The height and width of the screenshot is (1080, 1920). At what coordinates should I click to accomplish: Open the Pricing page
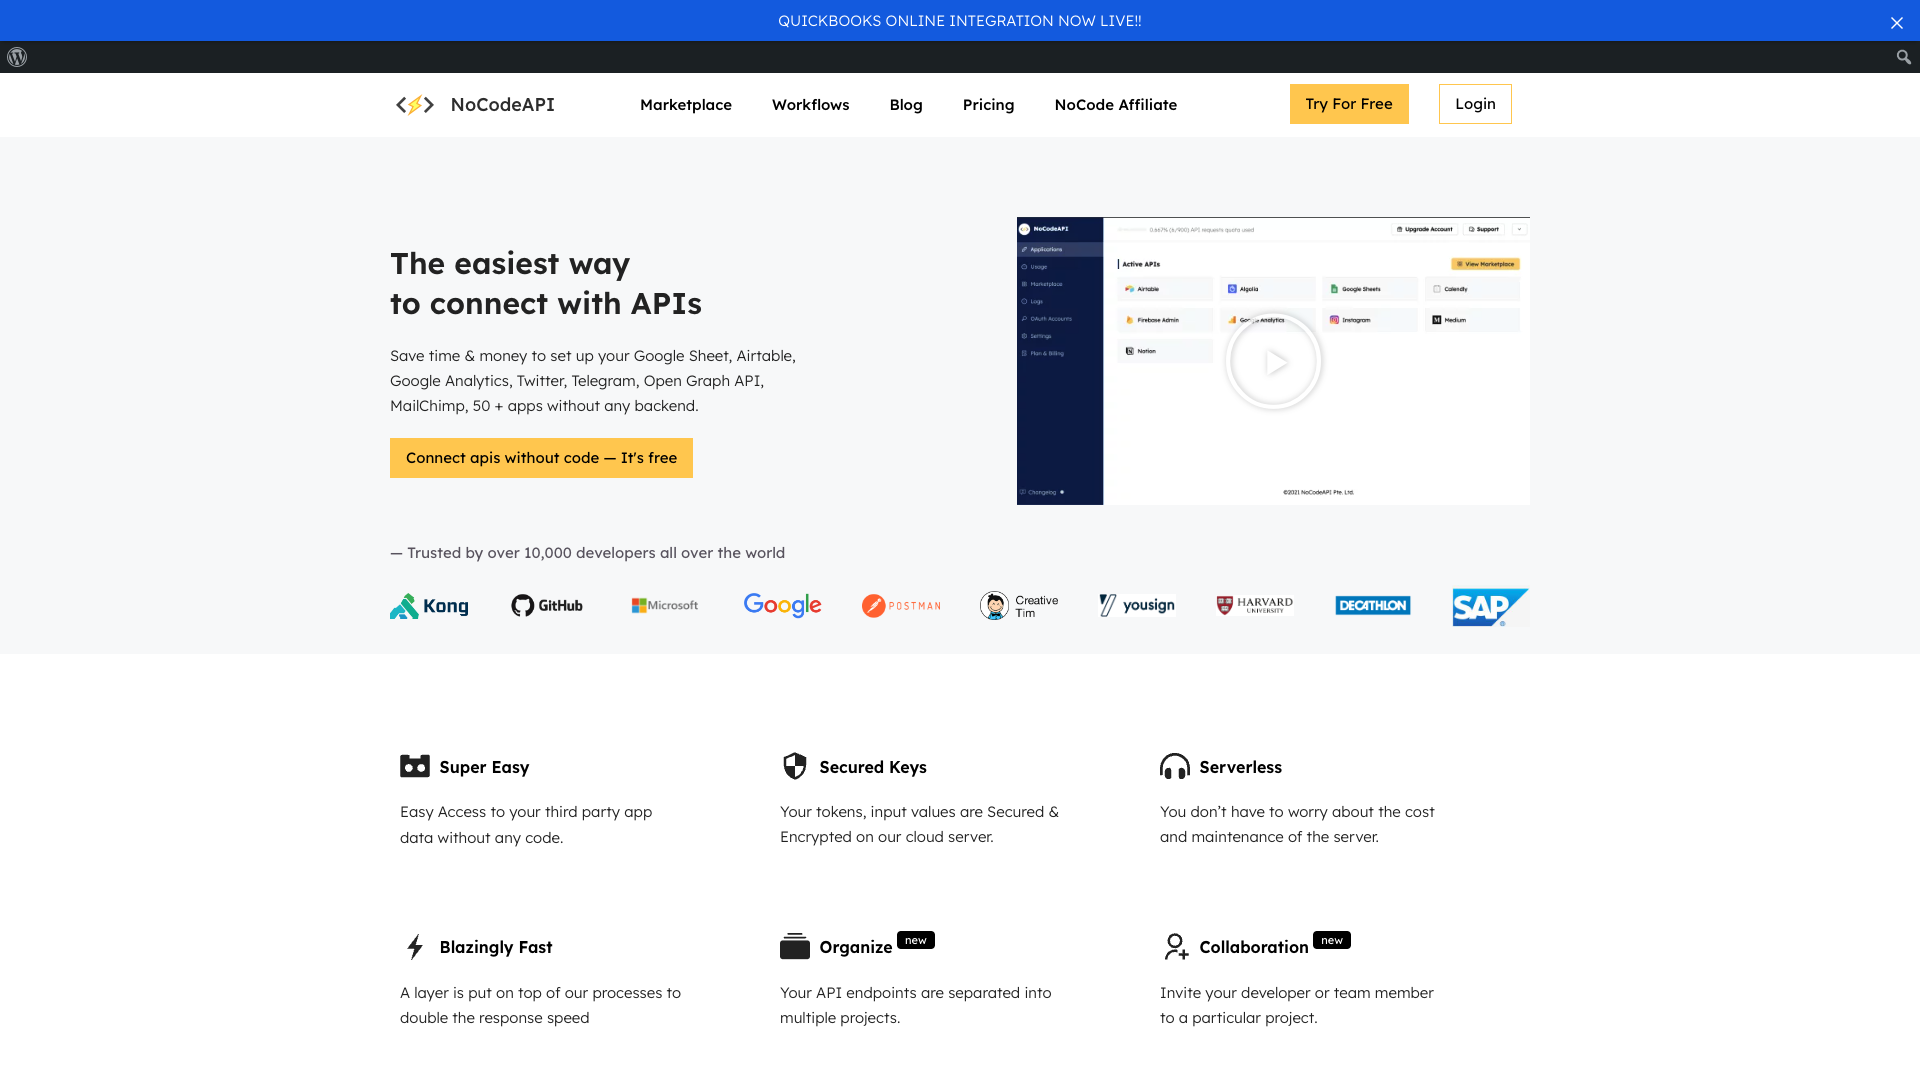(x=988, y=105)
